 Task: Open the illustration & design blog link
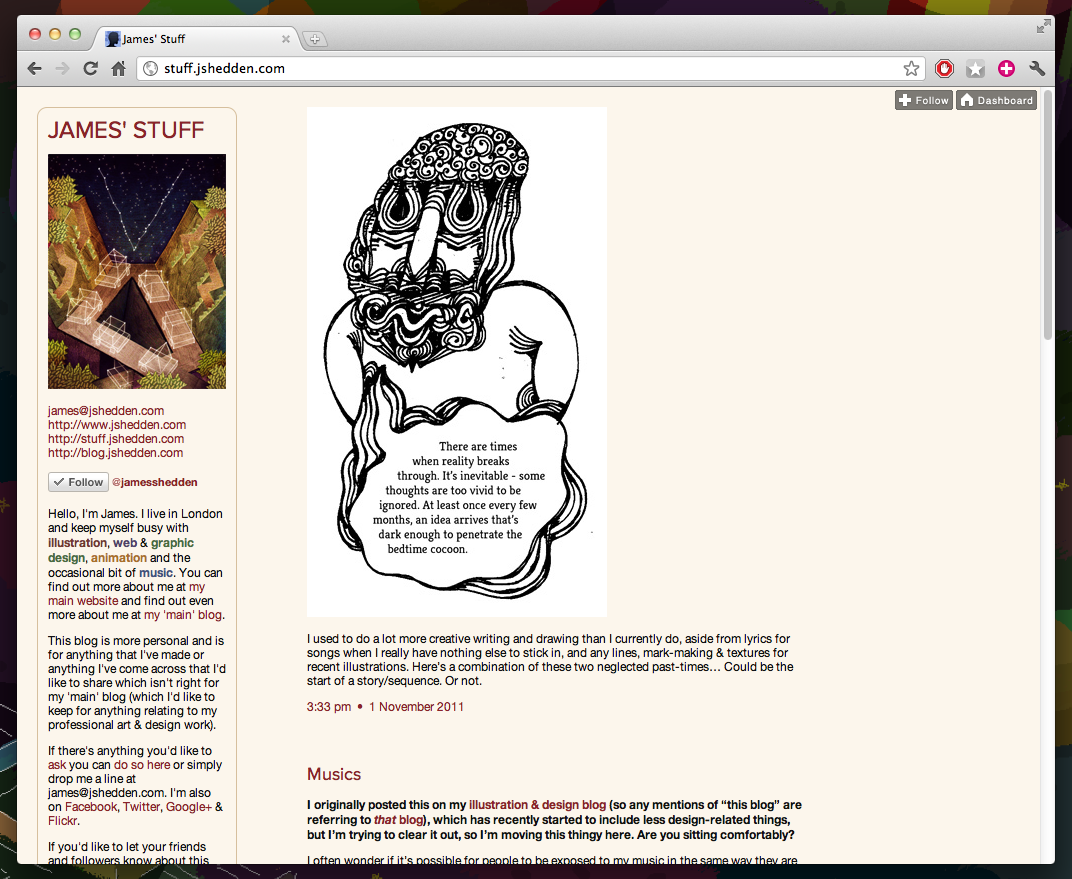point(537,804)
